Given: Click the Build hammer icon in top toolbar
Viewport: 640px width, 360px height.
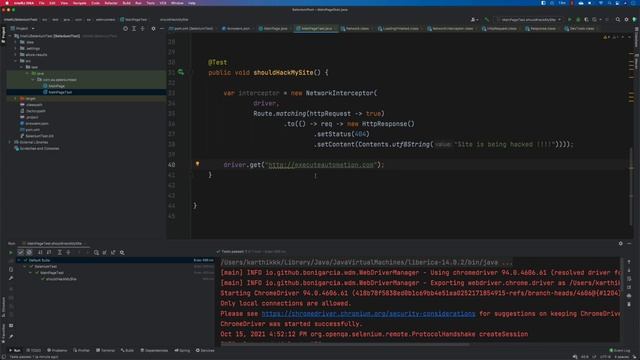Looking at the screenshot, I should pos(487,19).
